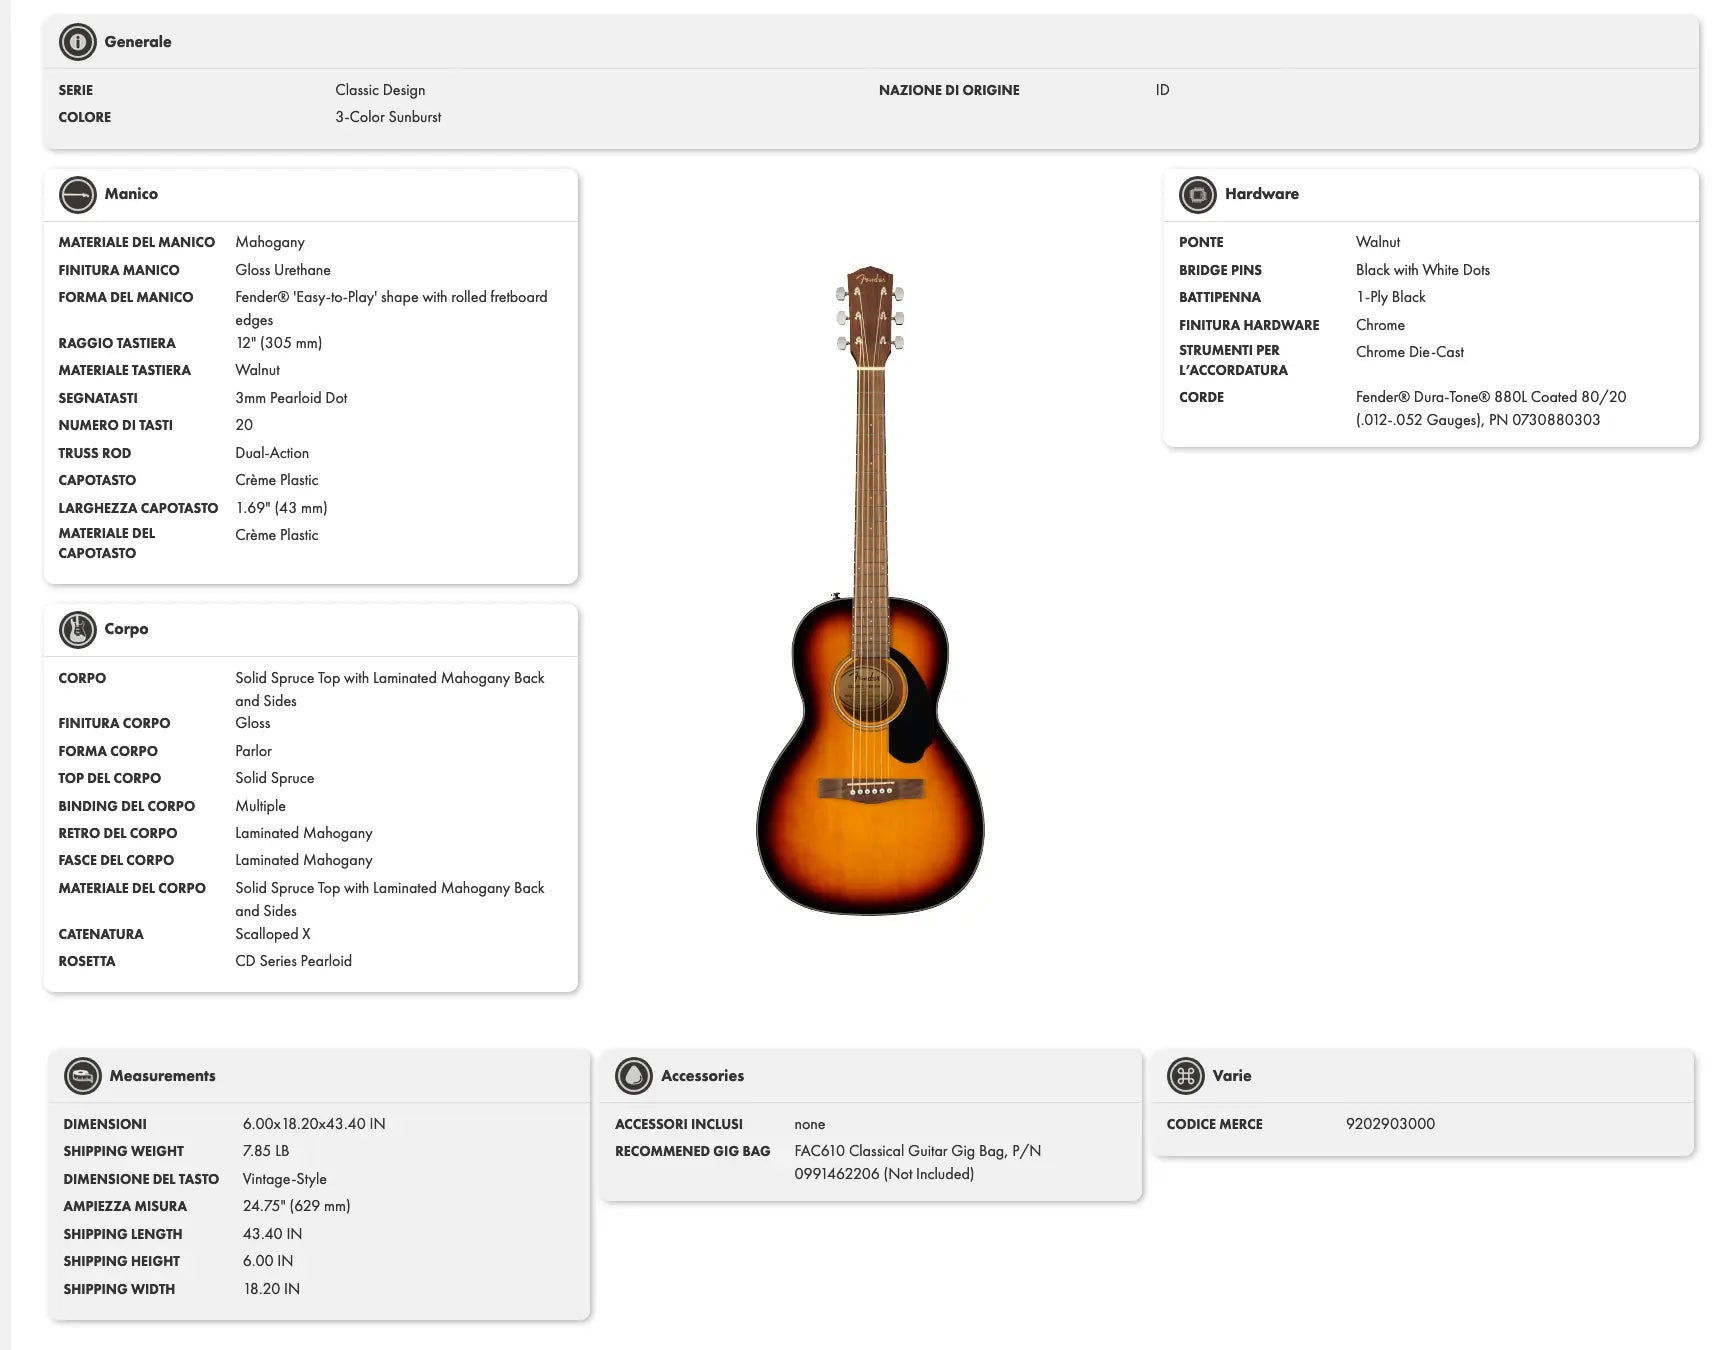Click the country of origin value 'ID'

[1162, 90]
